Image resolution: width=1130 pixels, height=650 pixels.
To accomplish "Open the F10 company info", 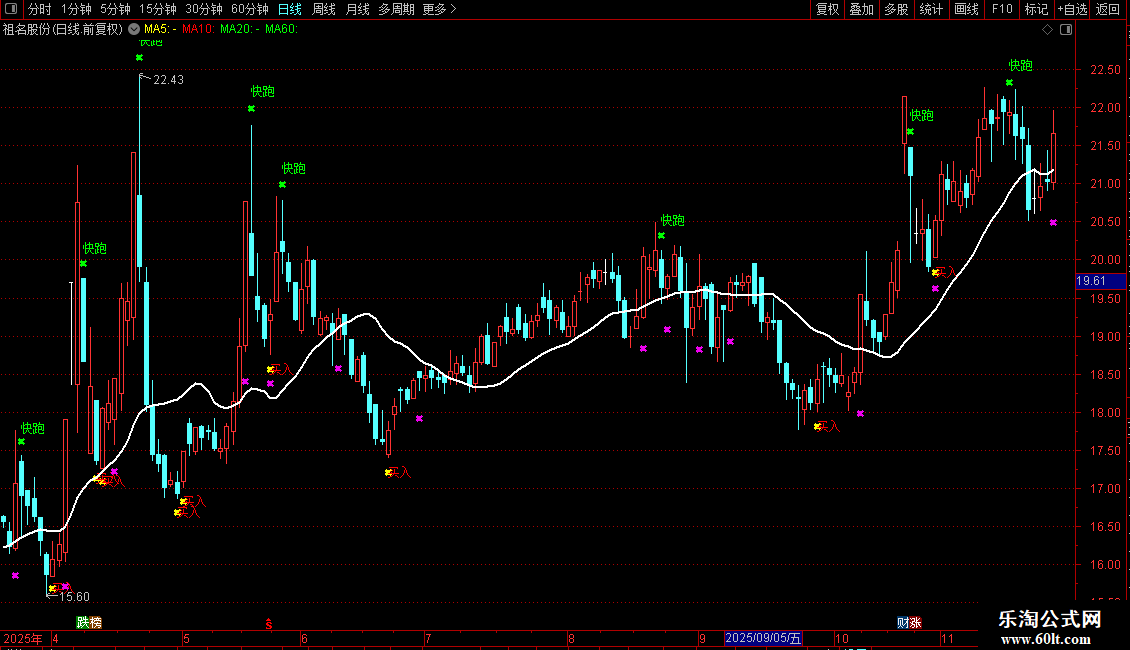I will click(1002, 9).
